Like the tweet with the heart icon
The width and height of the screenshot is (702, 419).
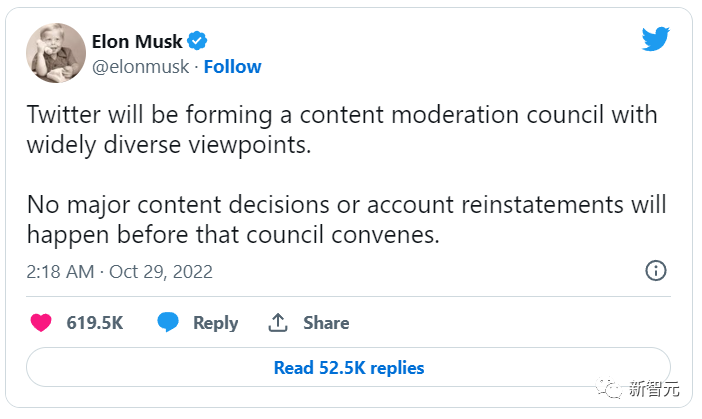pyautogui.click(x=41, y=323)
